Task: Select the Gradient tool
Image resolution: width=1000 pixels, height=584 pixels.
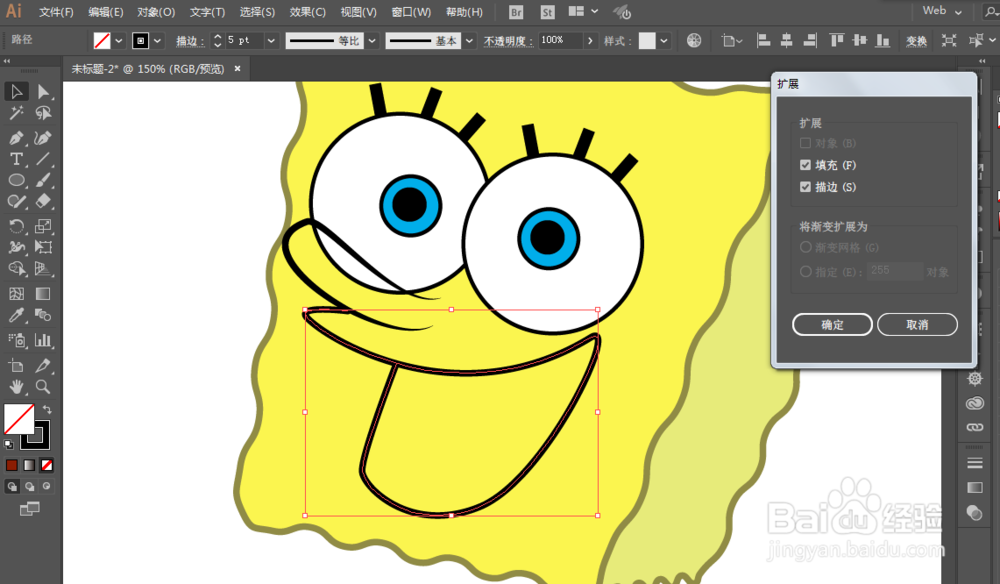Action: (x=43, y=294)
